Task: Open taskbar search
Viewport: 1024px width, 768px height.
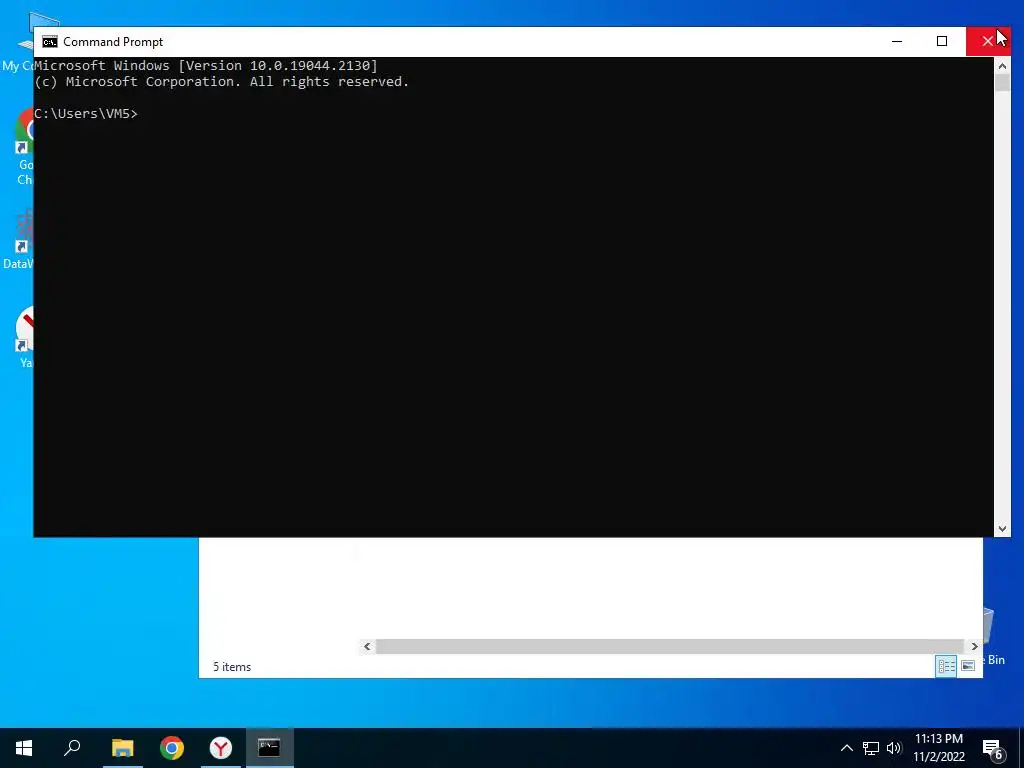Action: coord(72,748)
